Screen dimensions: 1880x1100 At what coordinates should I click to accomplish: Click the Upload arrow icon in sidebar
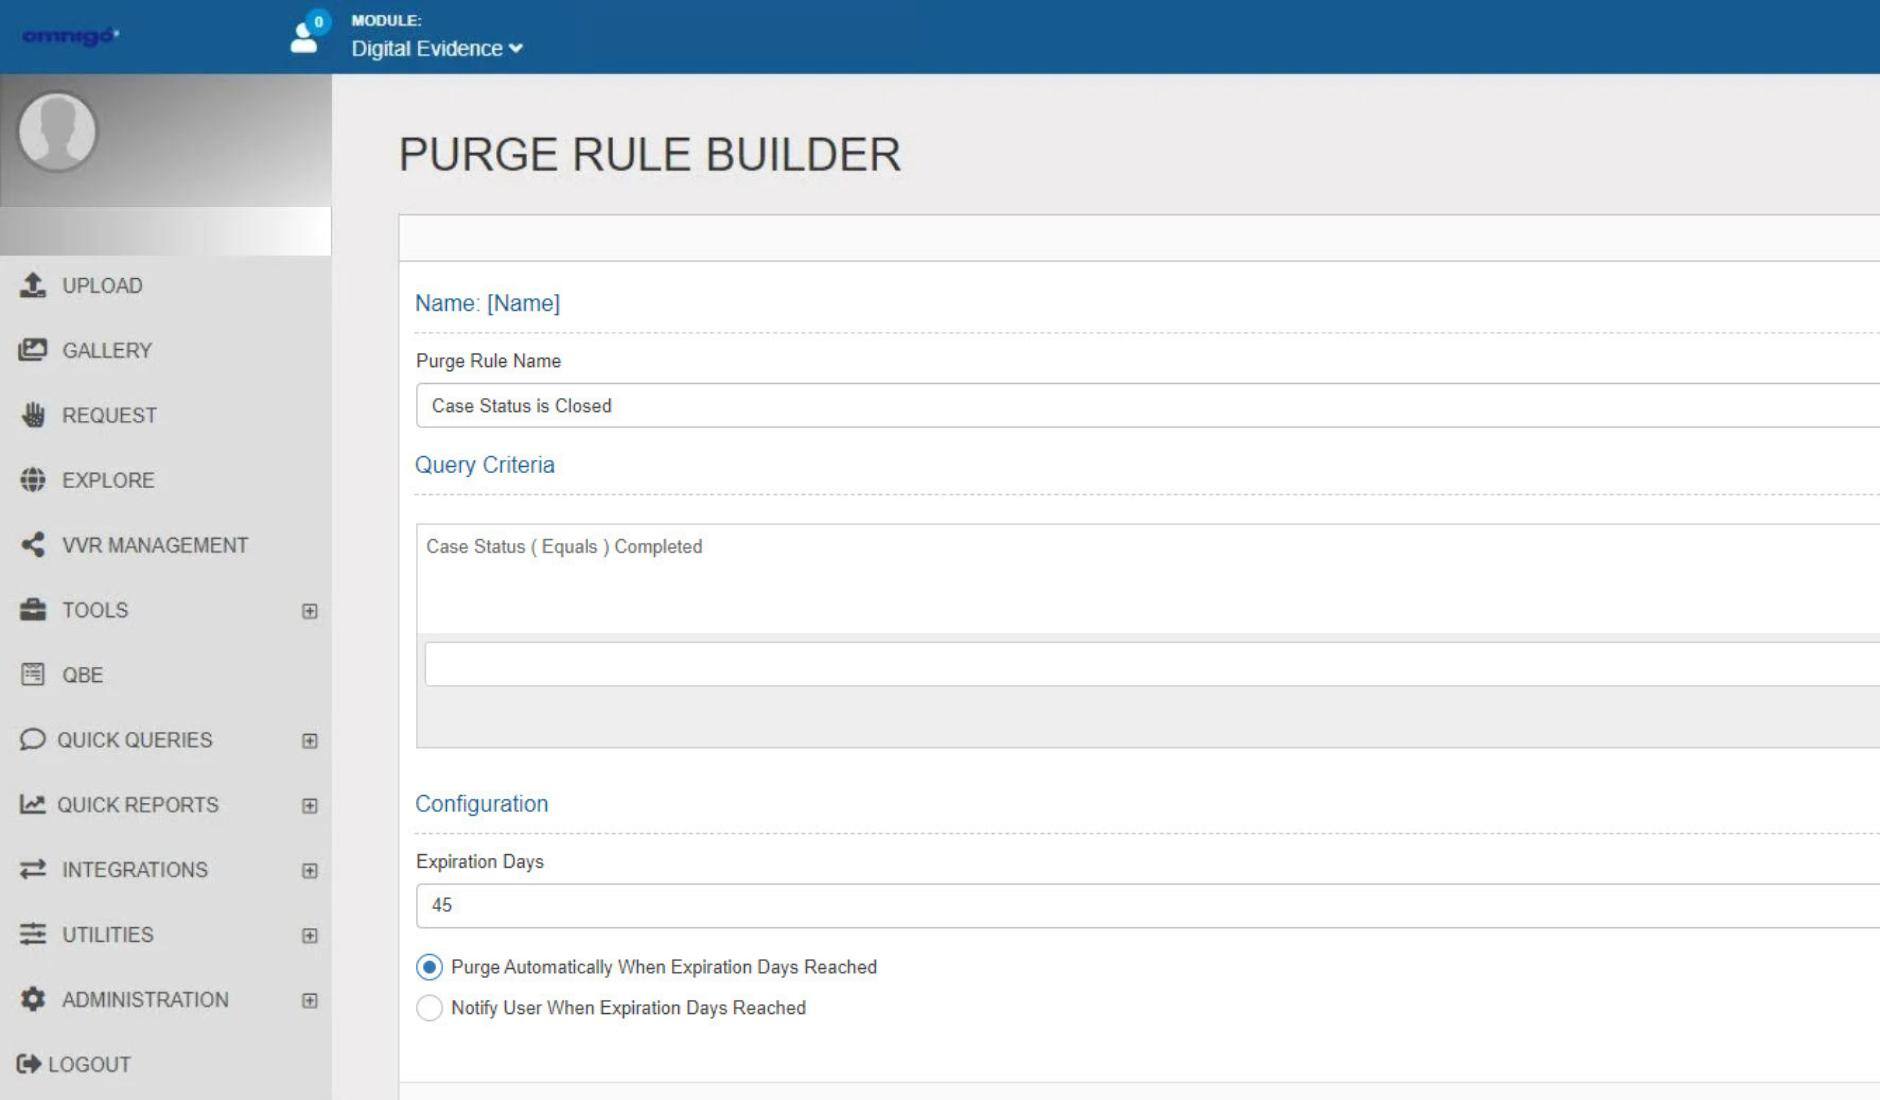click(x=33, y=285)
